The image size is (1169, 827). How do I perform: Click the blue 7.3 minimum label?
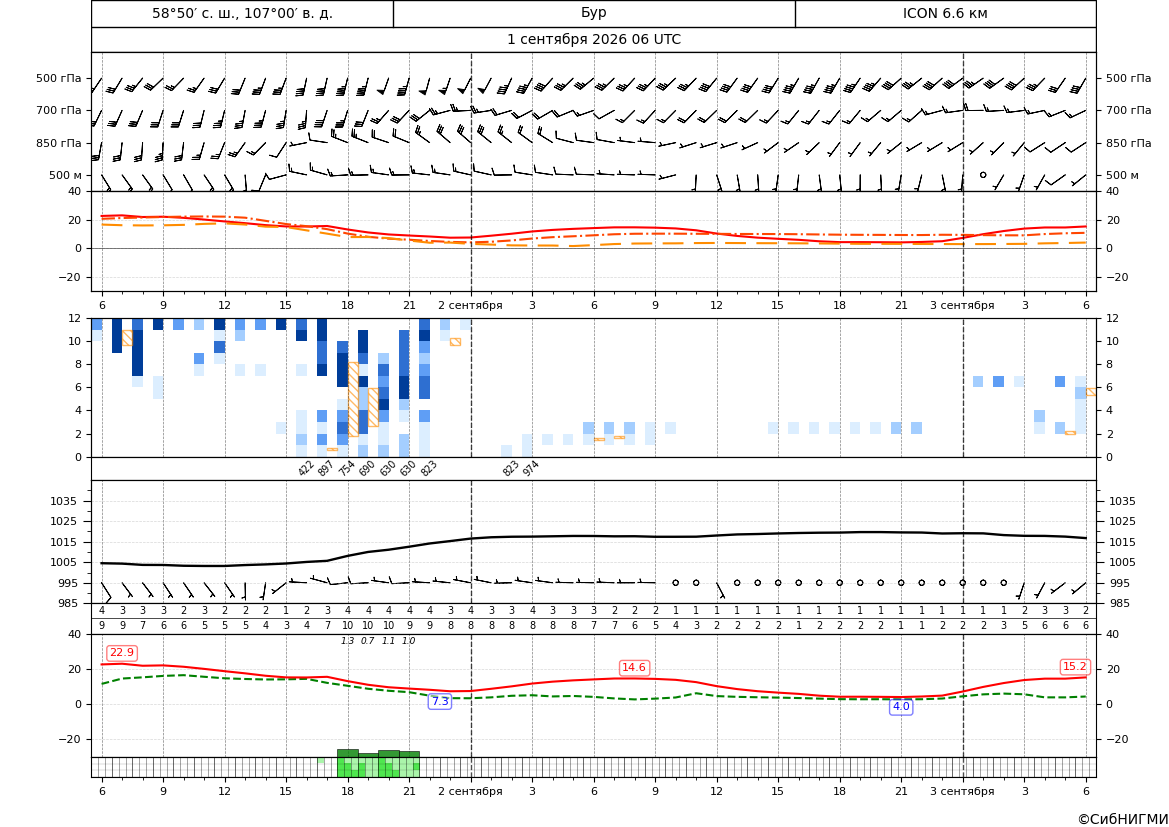pyautogui.click(x=440, y=702)
